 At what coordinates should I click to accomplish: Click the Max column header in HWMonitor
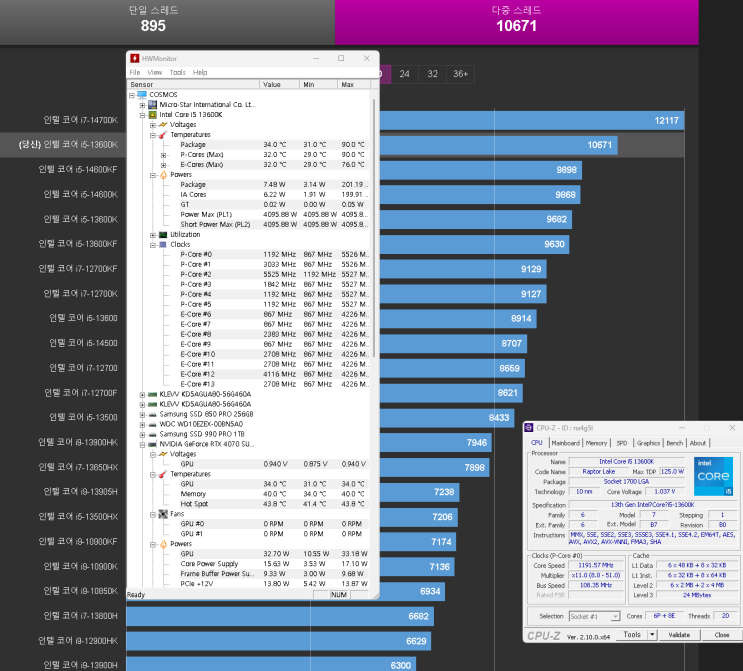click(x=354, y=84)
